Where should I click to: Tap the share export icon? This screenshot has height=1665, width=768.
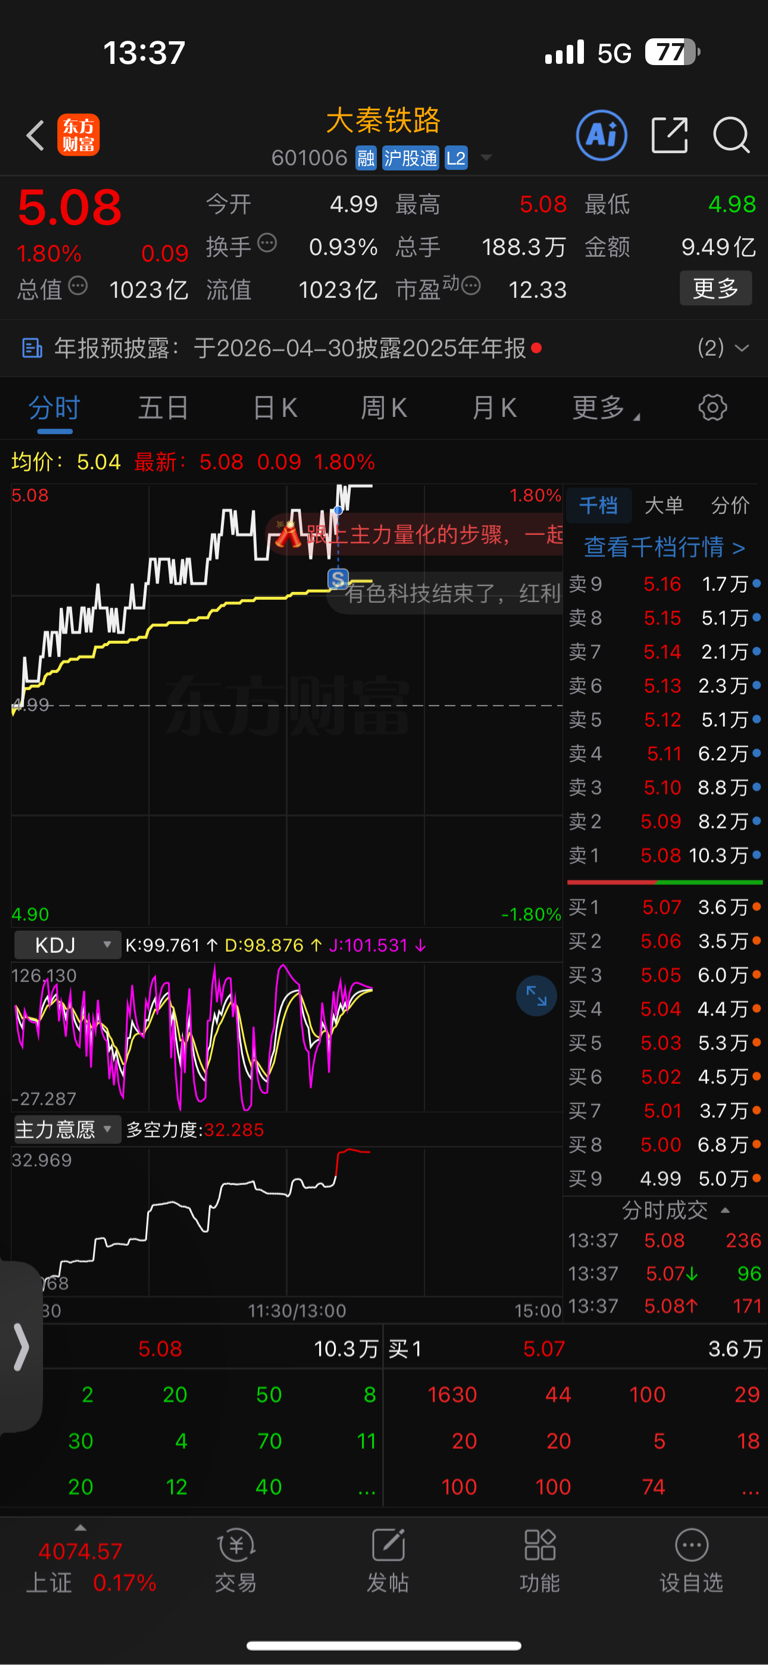click(669, 135)
